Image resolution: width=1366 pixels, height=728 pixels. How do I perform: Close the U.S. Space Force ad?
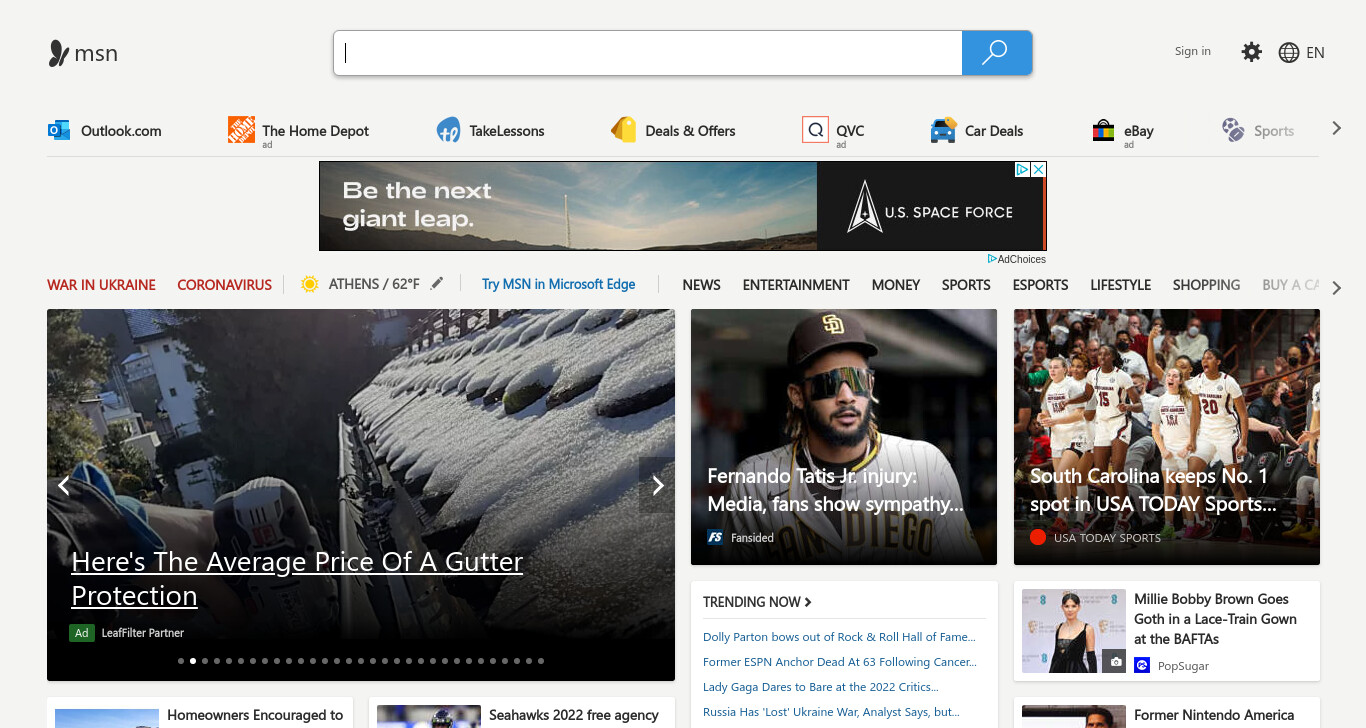1038,170
